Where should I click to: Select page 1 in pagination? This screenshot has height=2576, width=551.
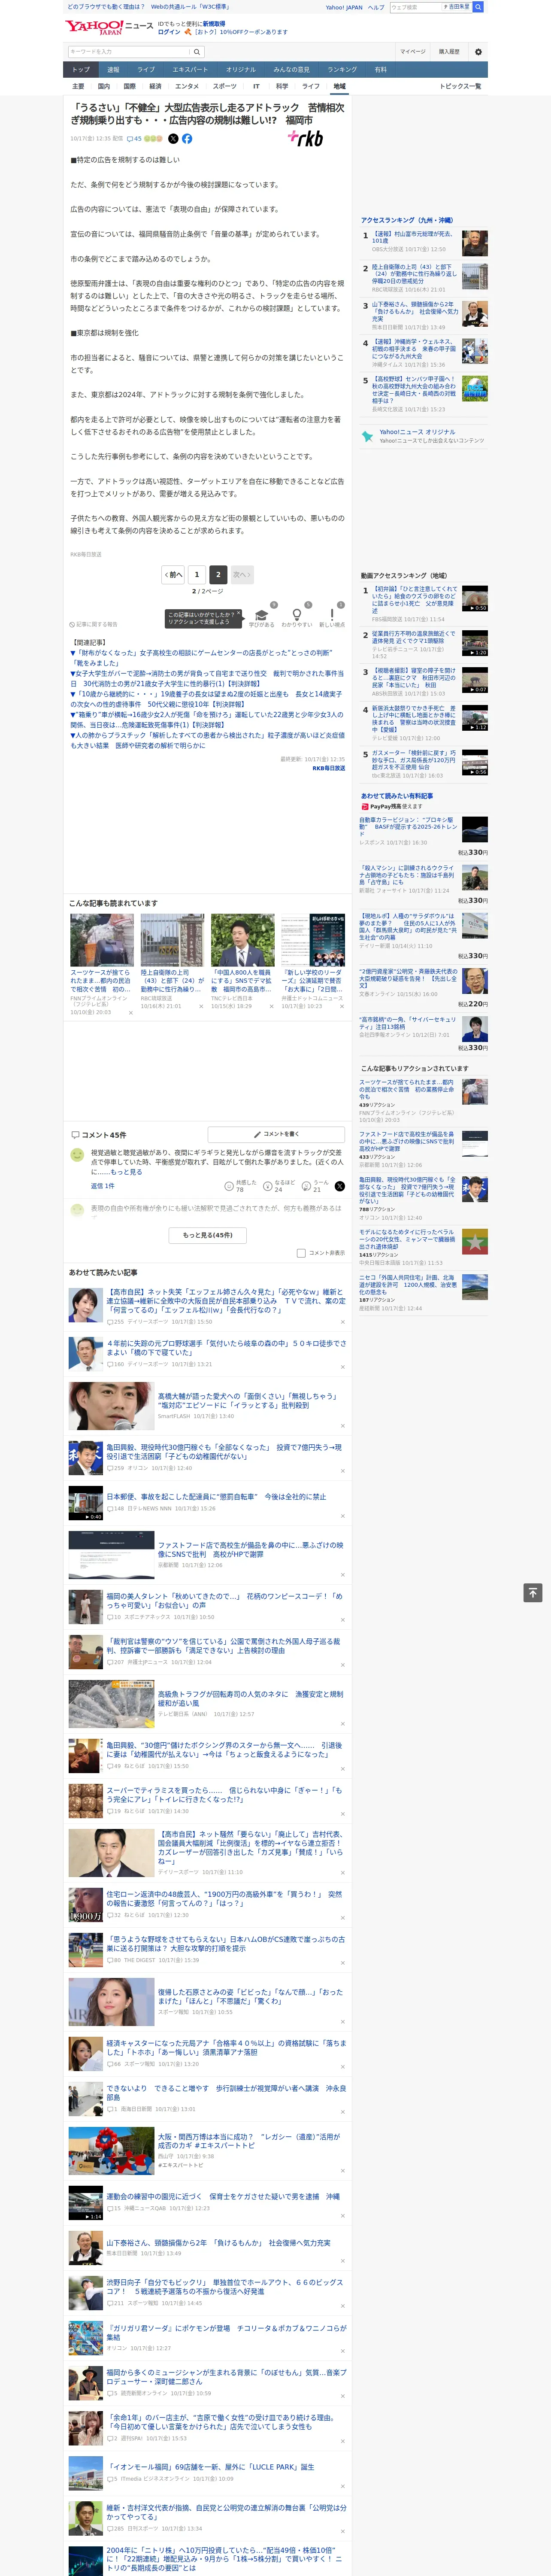(x=196, y=575)
